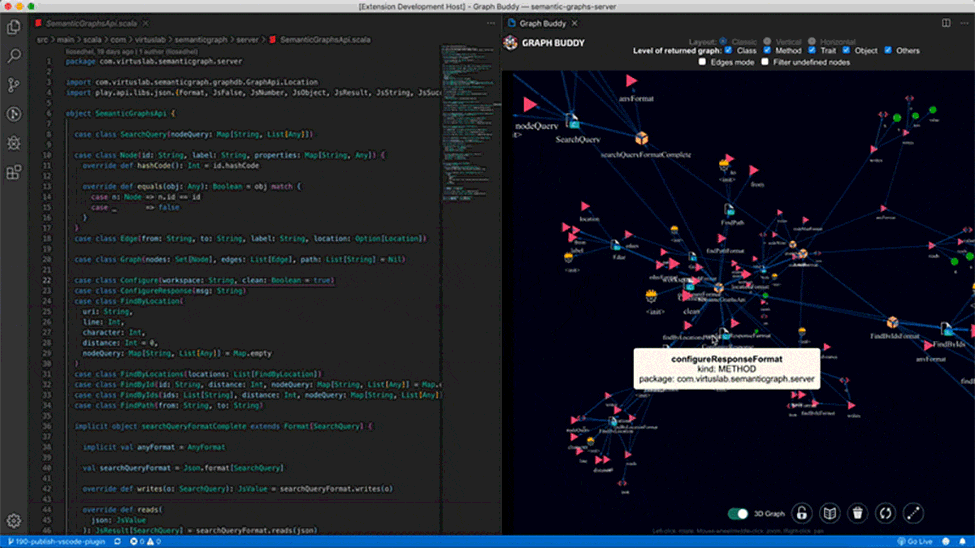Screen dimensions: 975x548
Task: Click the warnings triangle in status bar
Action: (x=150, y=542)
